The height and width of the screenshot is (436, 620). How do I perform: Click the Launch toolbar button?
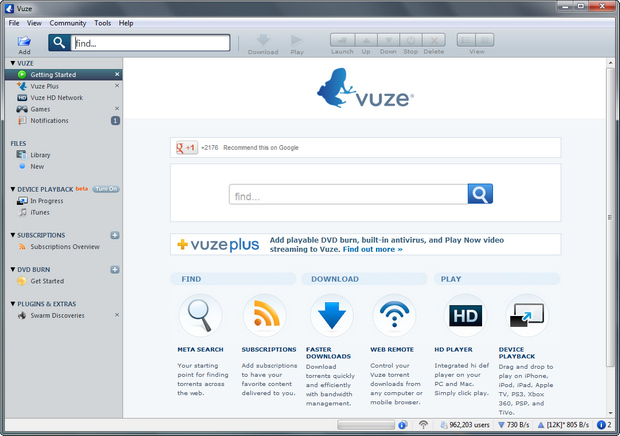(342, 40)
